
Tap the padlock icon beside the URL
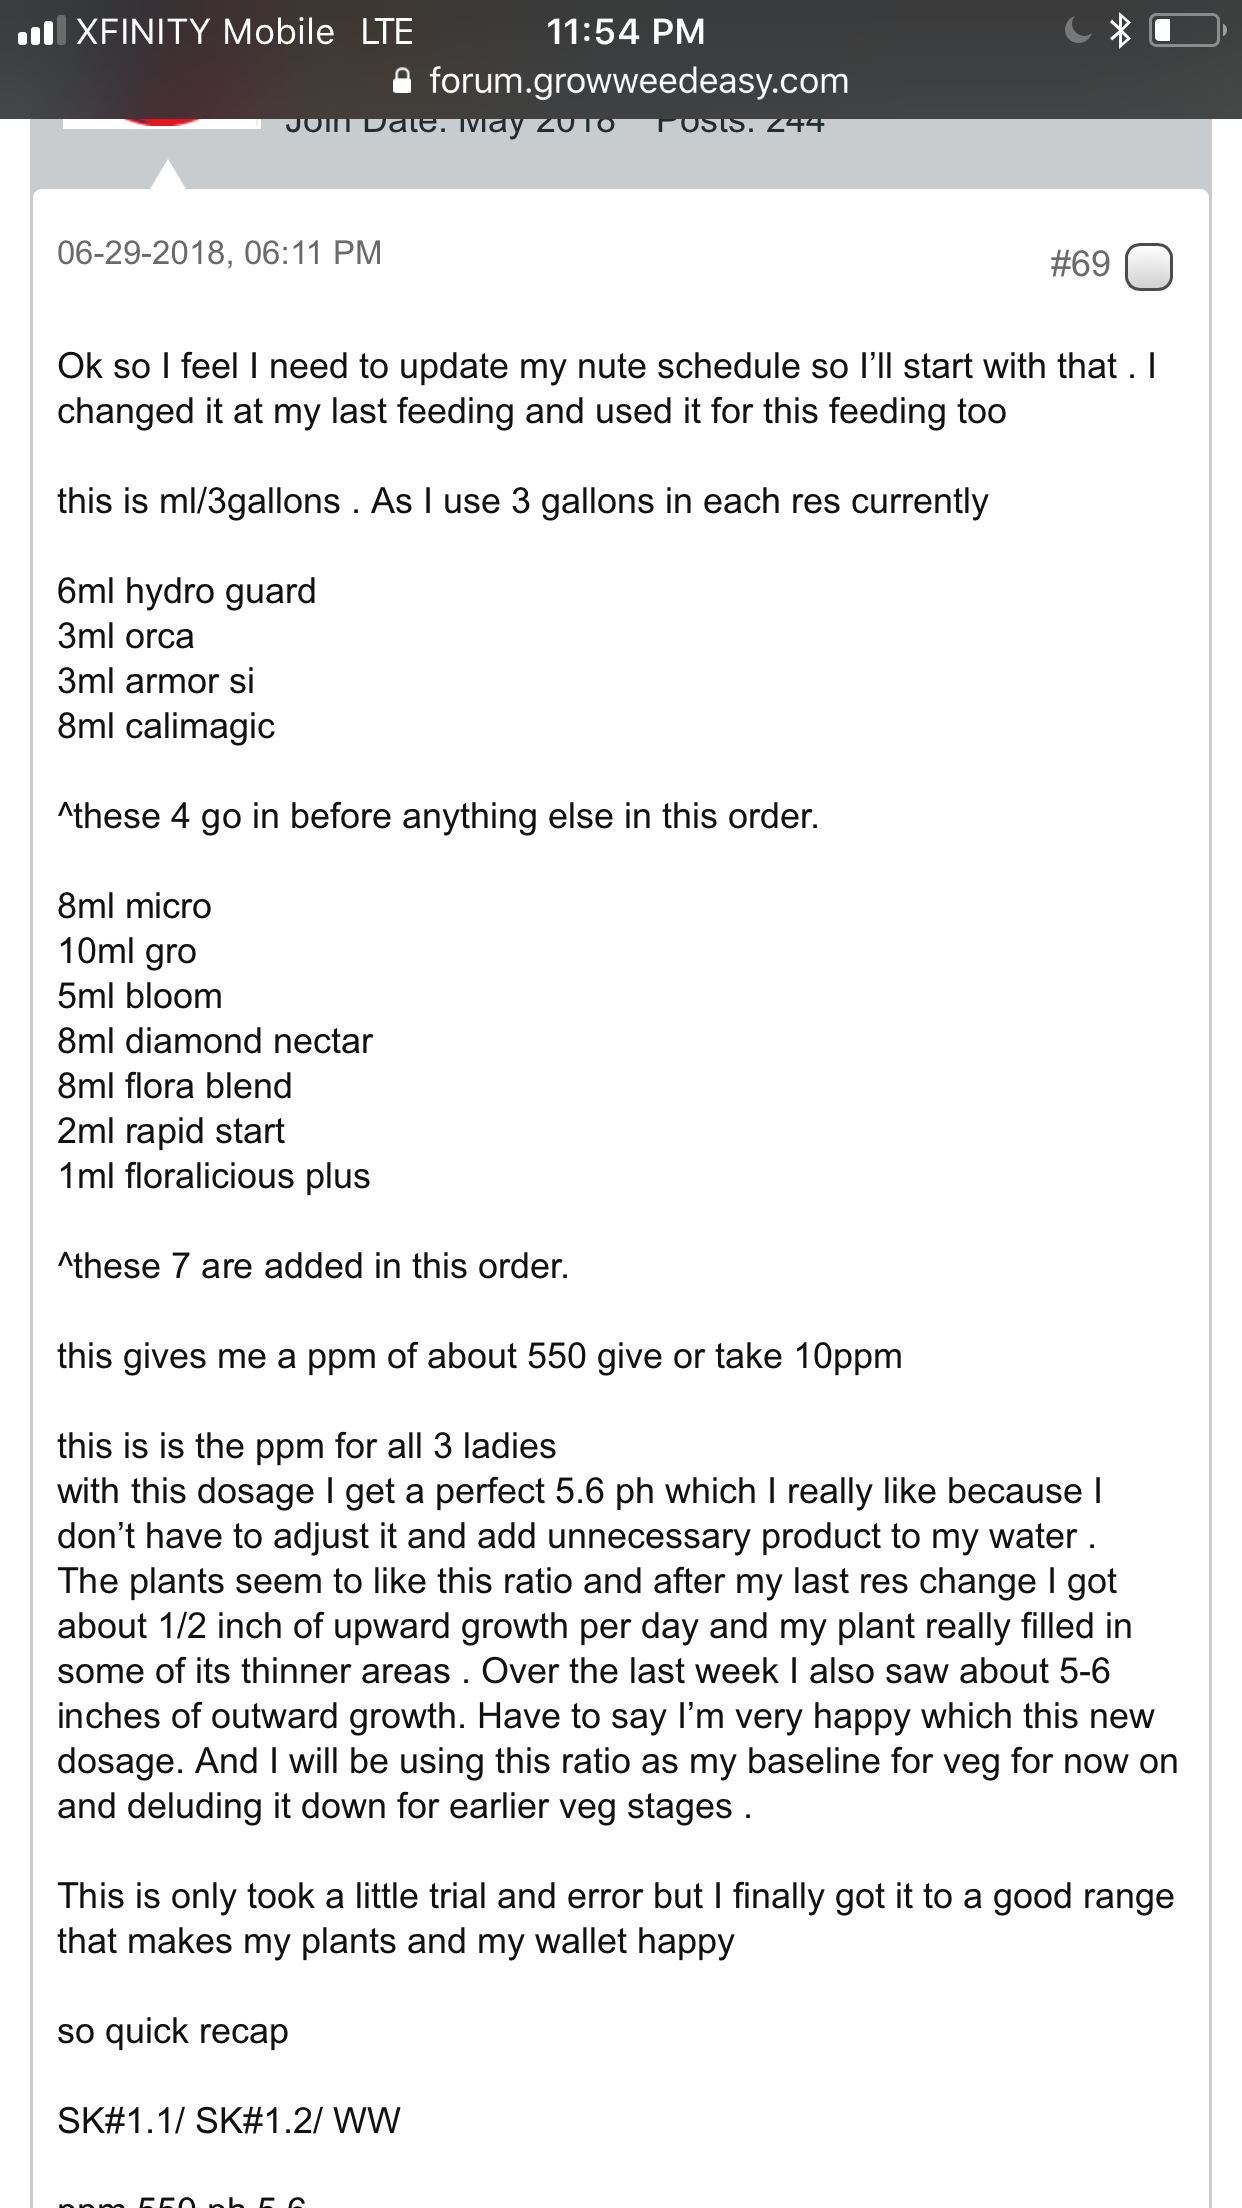pos(402,81)
